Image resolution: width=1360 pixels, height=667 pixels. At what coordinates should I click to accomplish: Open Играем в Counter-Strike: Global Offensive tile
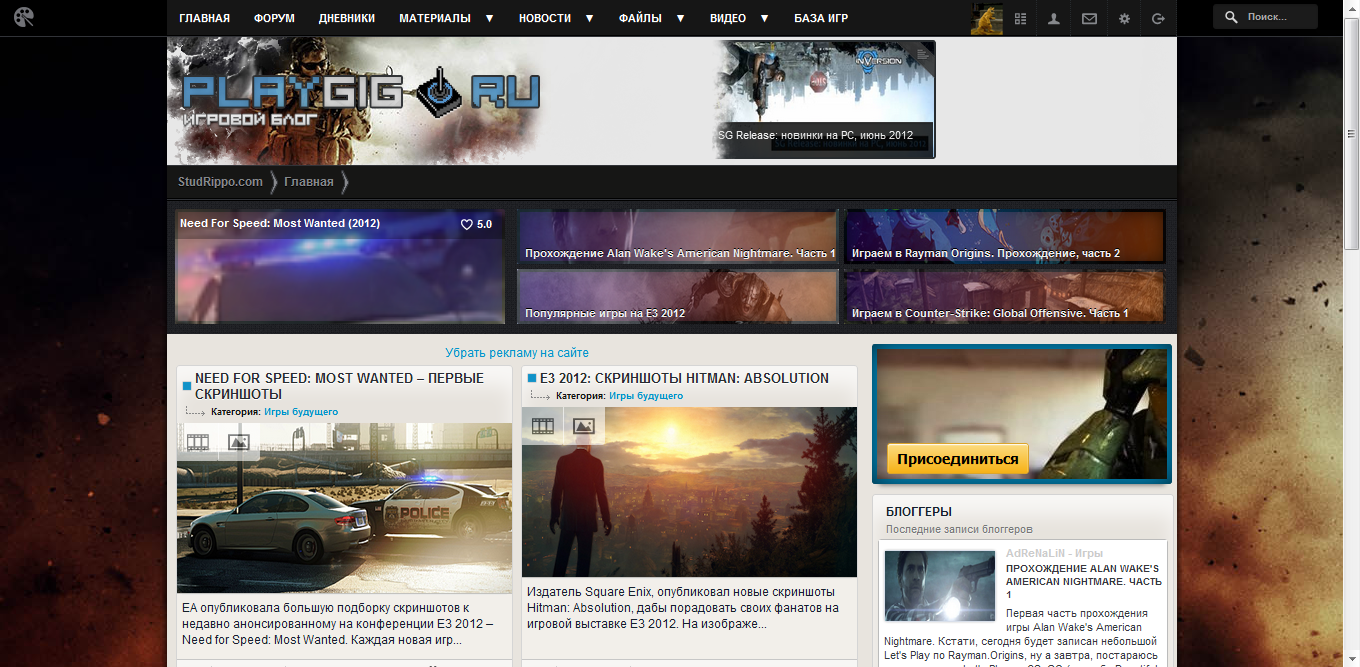[x=1004, y=297]
